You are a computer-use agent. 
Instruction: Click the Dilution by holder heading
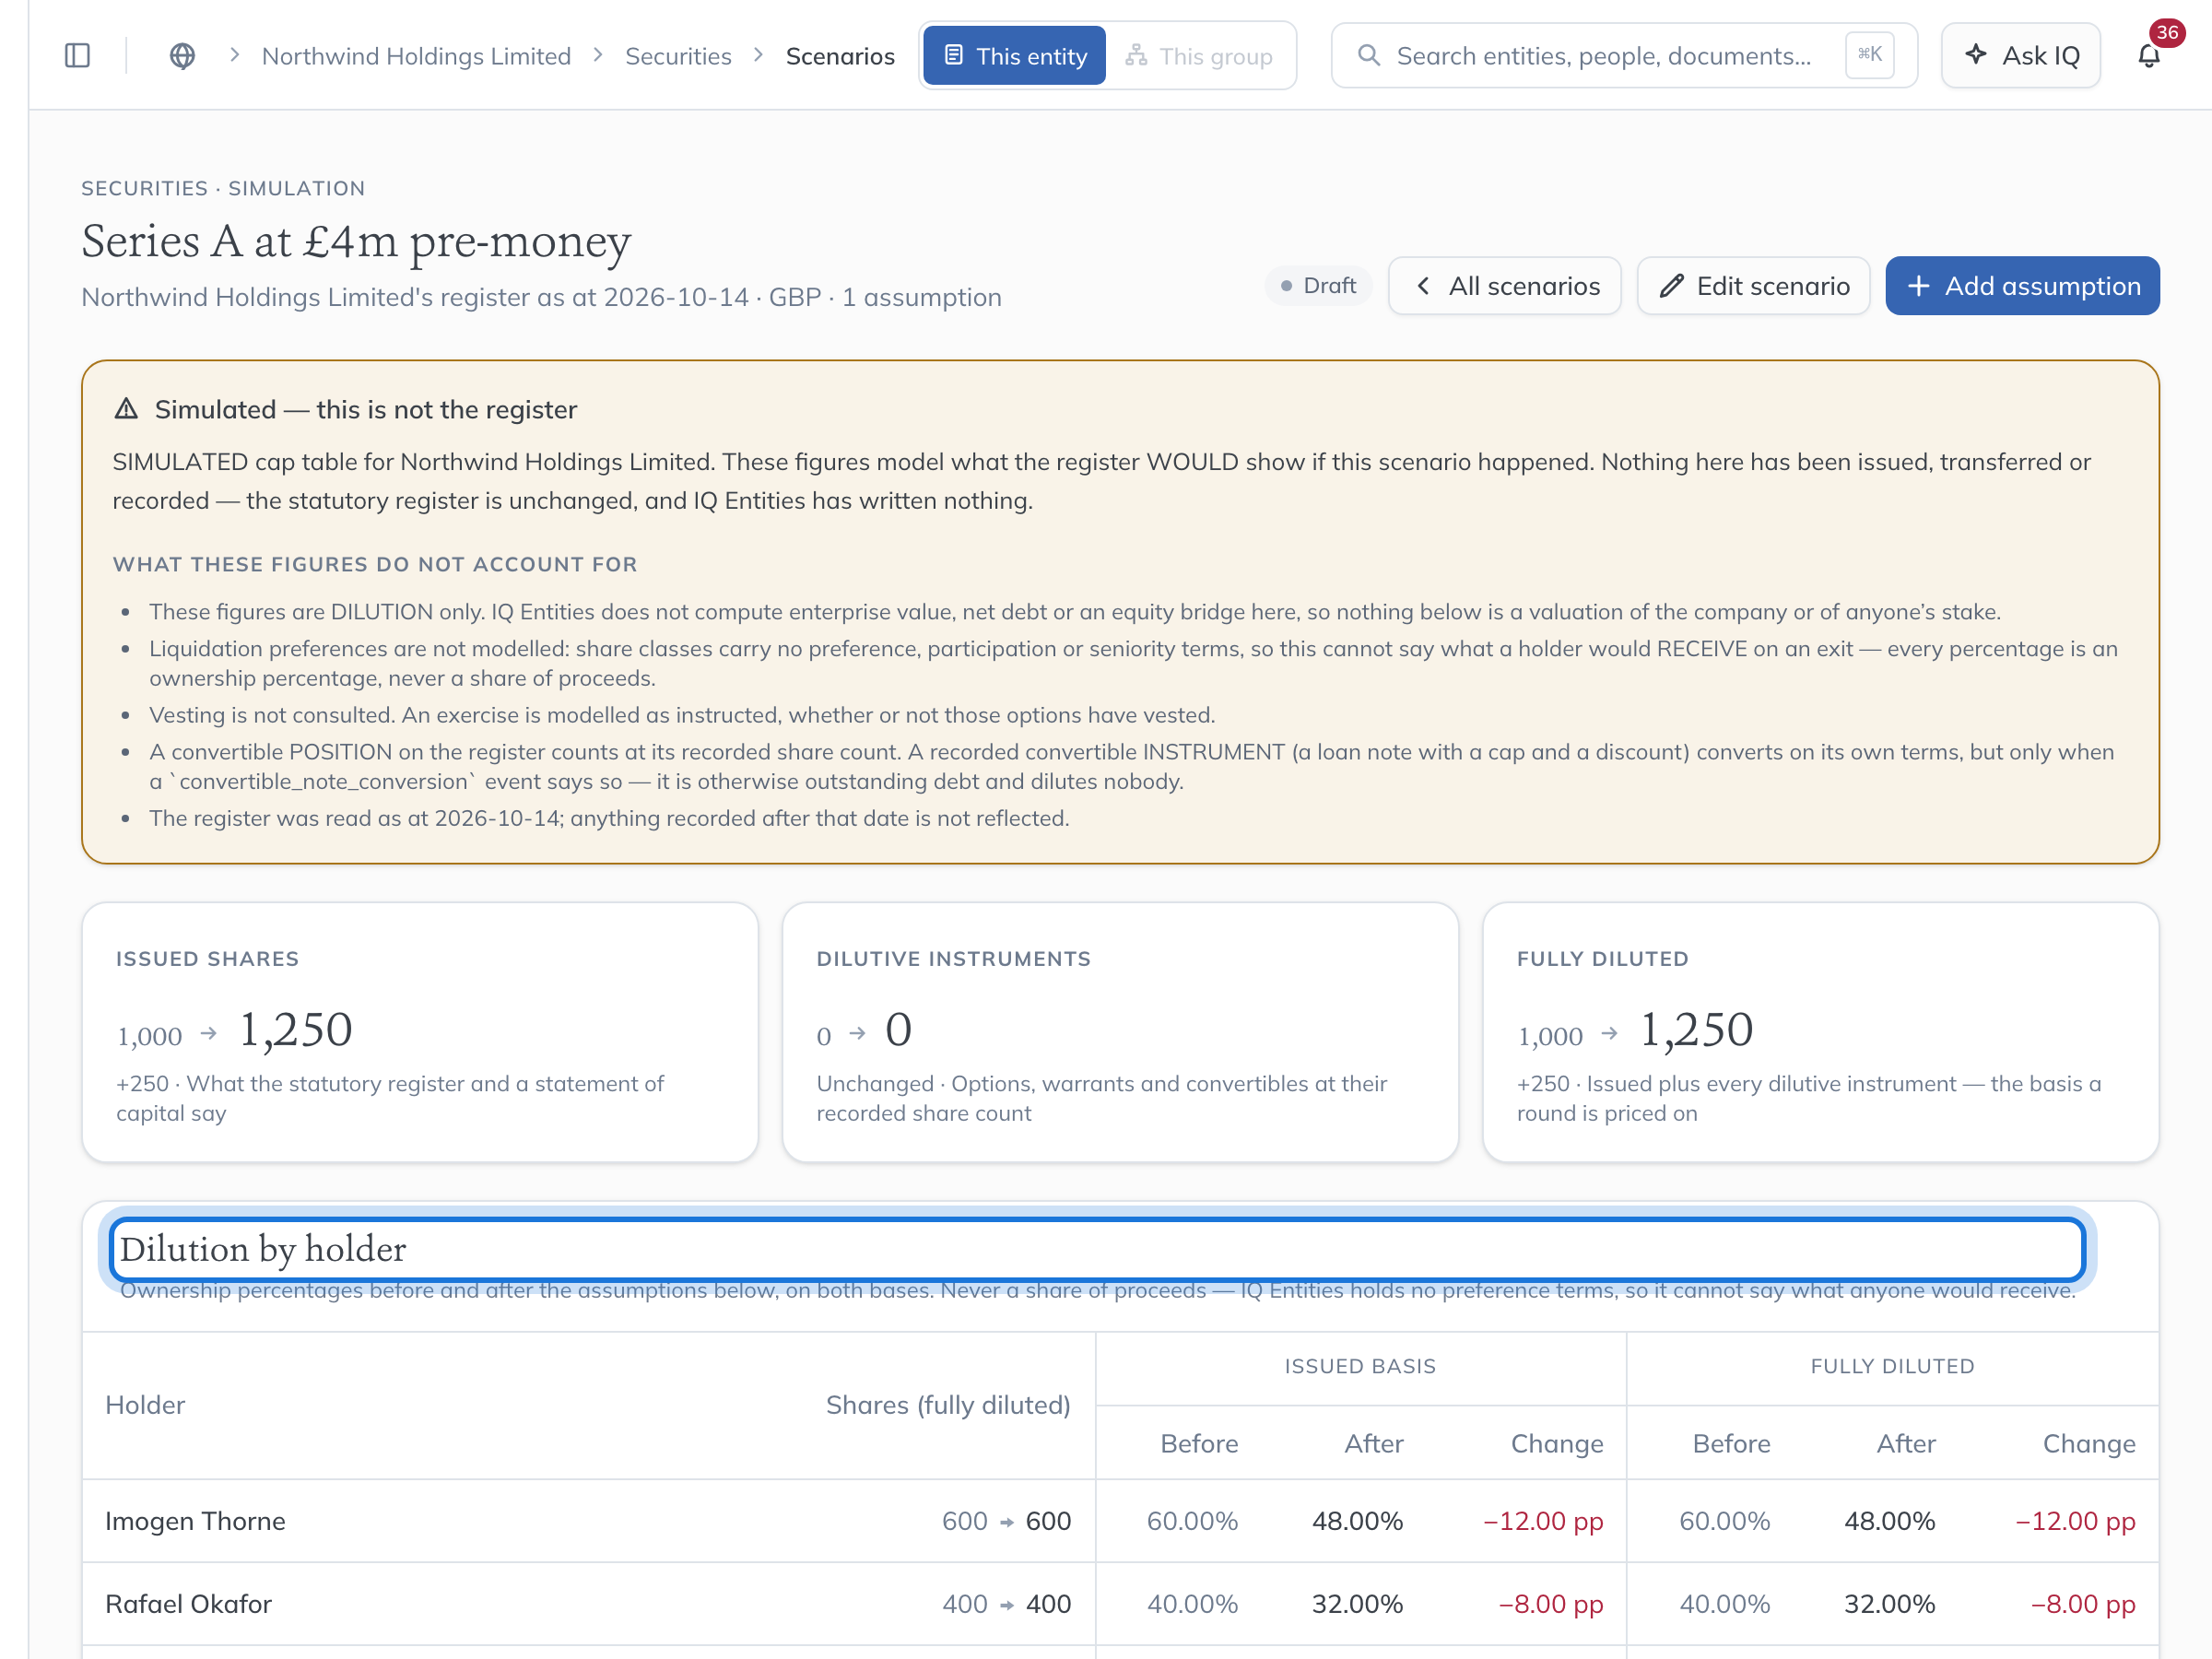(263, 1249)
